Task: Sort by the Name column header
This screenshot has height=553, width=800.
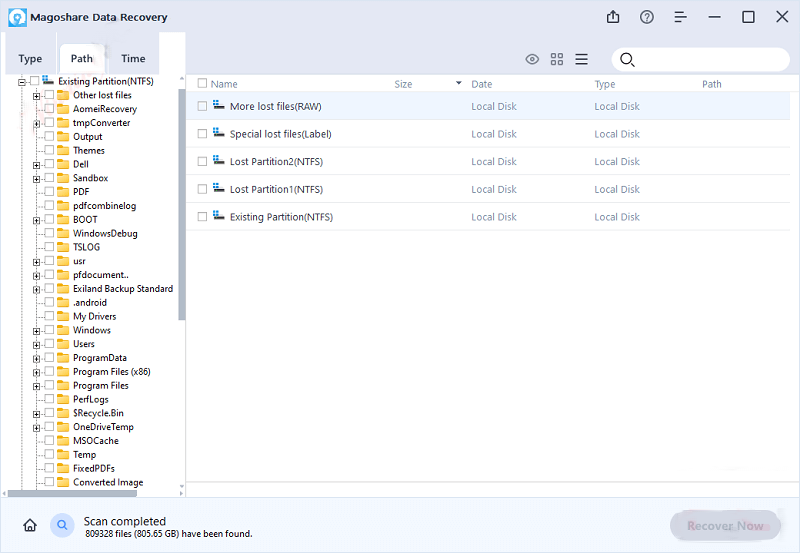Action: click(x=224, y=84)
